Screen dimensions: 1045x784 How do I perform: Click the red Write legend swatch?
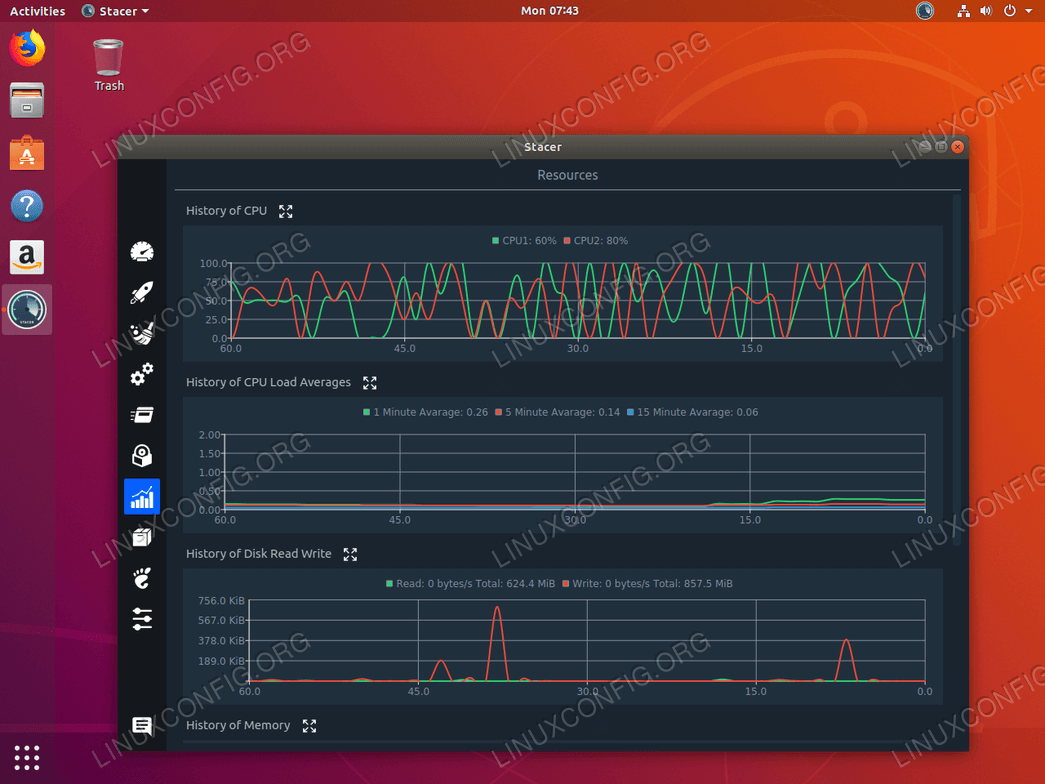click(566, 583)
